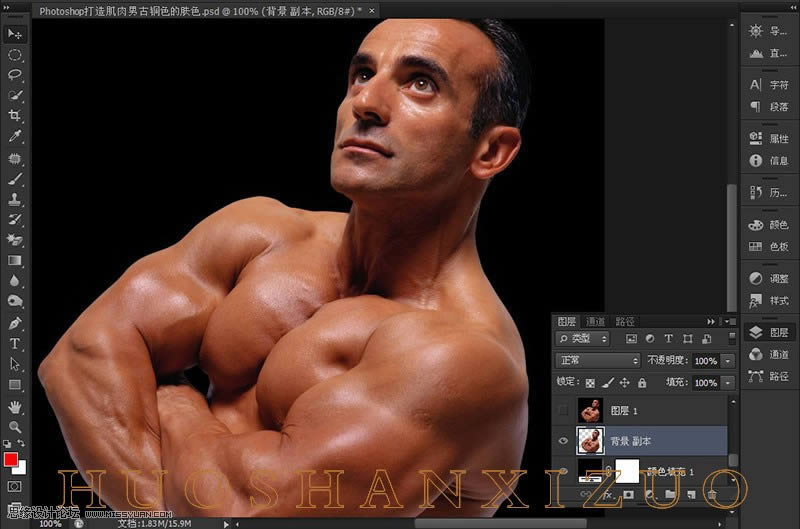The width and height of the screenshot is (800, 529).
Task: Switch to the 通道 tab
Action: point(596,321)
